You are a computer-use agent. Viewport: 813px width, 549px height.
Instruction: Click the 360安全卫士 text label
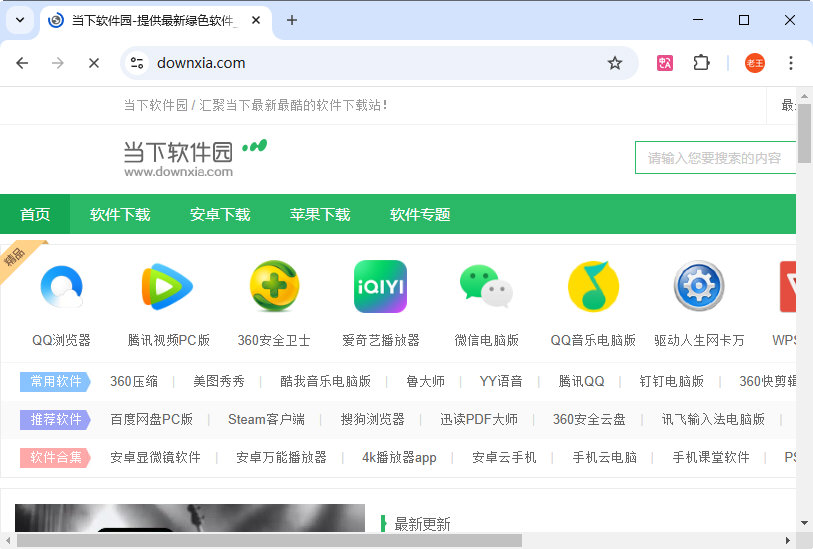tap(274, 341)
